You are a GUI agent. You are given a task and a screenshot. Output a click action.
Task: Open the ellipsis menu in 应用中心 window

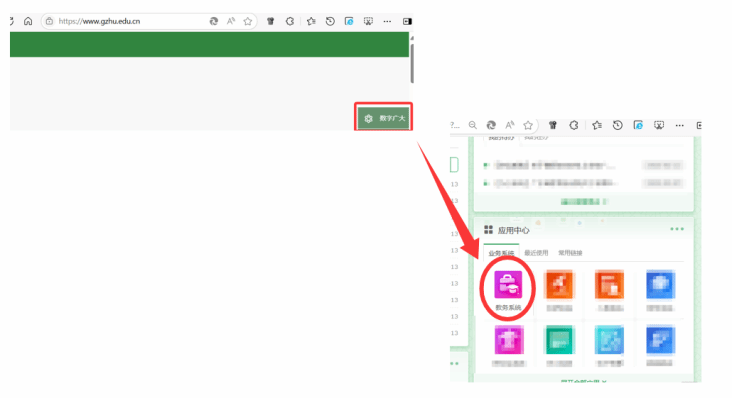(x=679, y=126)
